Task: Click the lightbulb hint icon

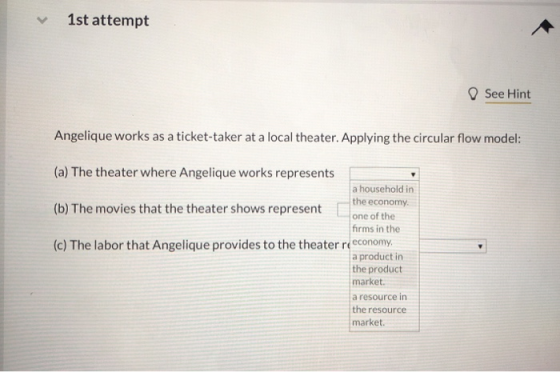Action: 472,94
